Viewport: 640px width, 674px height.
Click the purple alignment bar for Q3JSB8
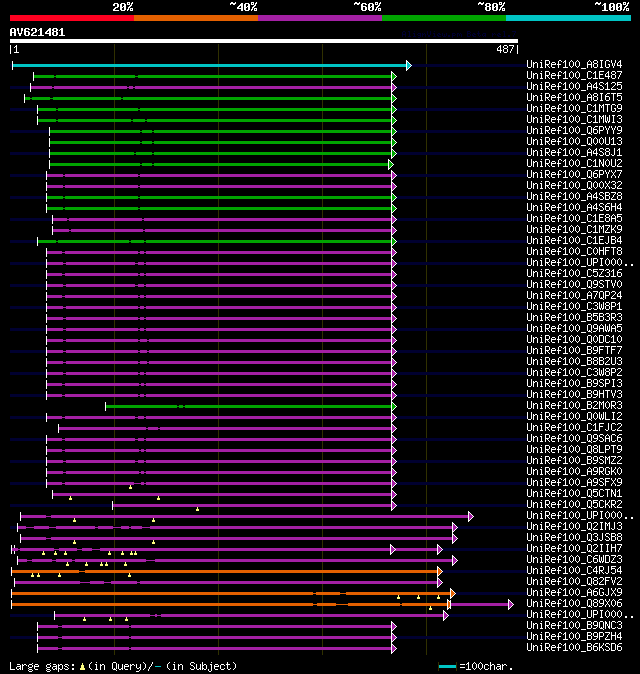[x=237, y=538]
